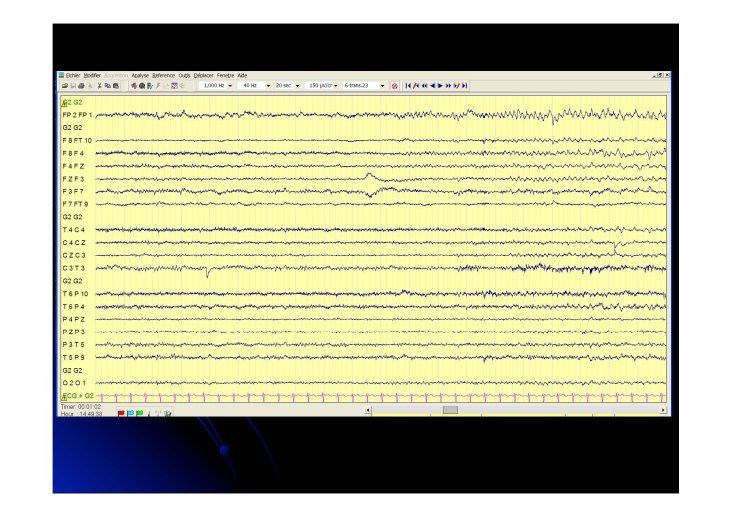
Task: Open the Aide menu
Action: [x=242, y=75]
